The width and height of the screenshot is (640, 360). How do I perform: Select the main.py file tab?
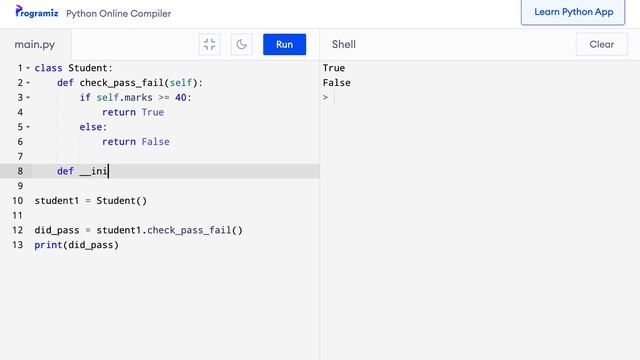point(35,44)
